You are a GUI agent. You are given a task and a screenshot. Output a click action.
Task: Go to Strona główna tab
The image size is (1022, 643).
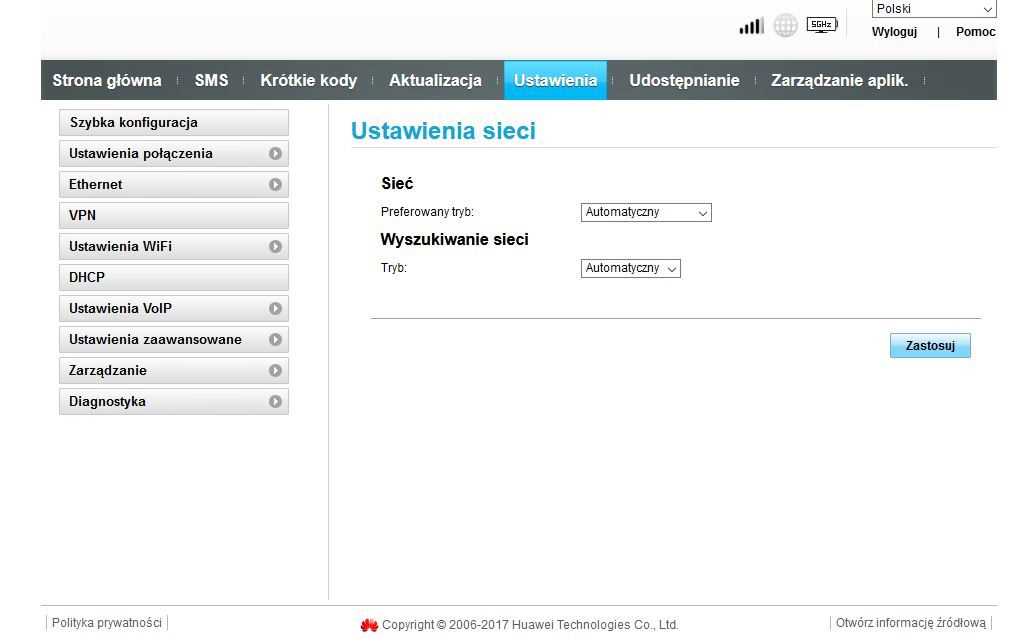coord(107,80)
